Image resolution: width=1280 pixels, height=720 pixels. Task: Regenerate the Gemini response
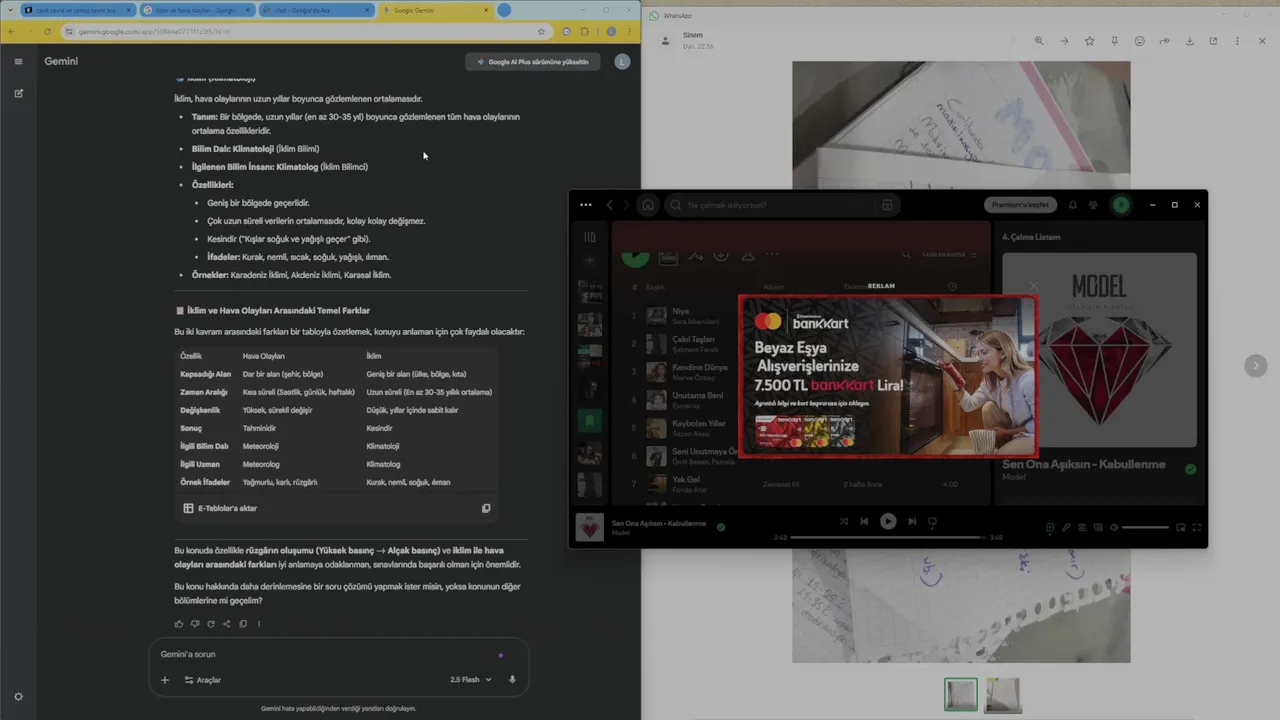point(211,624)
